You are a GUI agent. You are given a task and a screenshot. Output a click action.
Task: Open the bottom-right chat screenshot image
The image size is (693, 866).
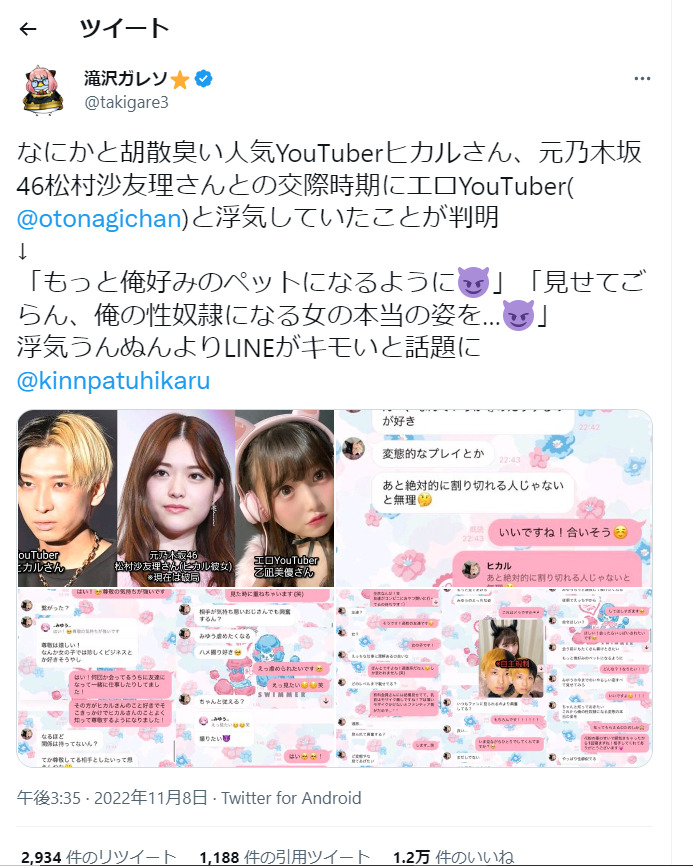(x=494, y=677)
